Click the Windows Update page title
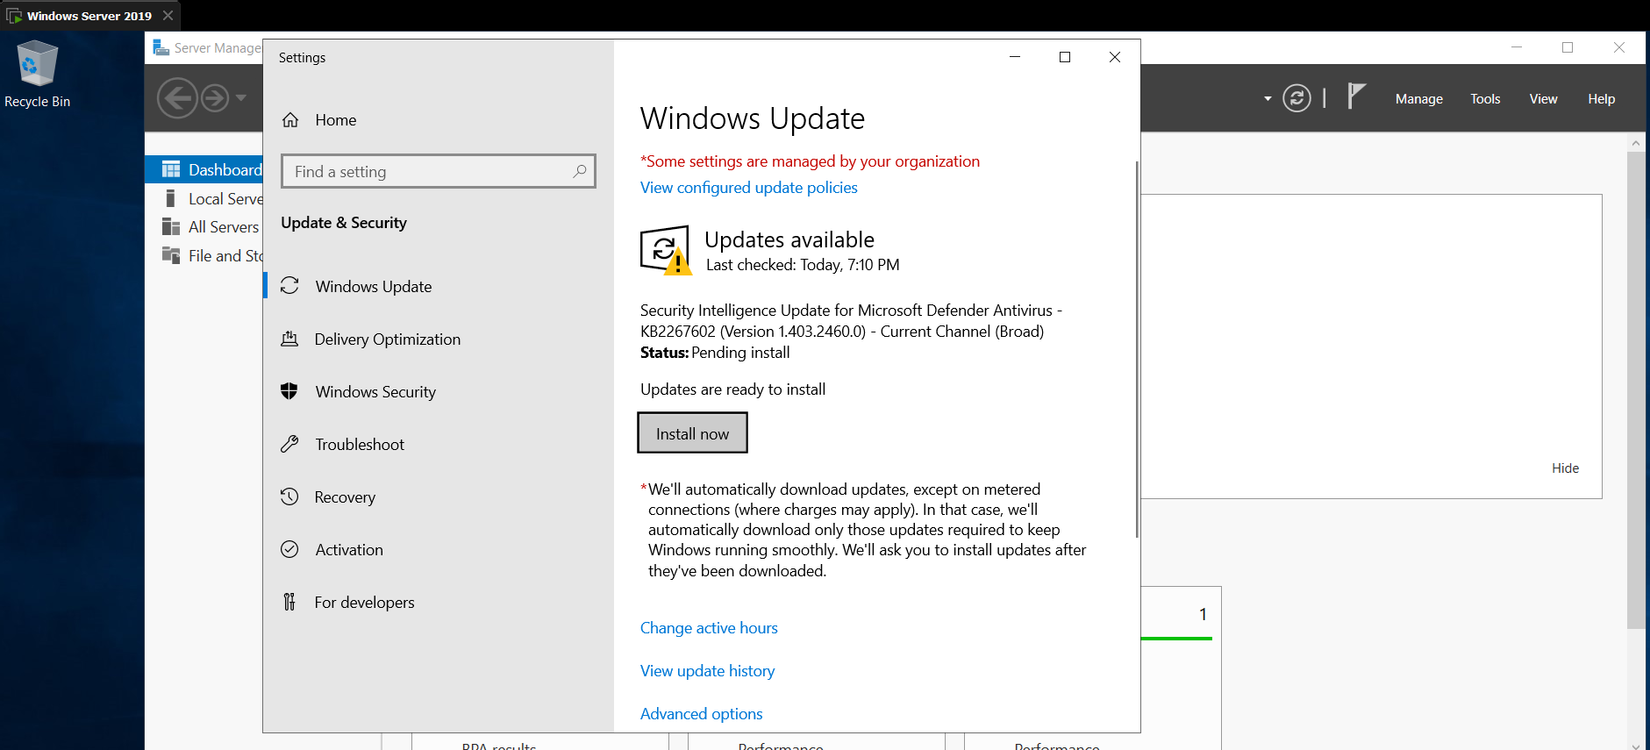Screen dimensions: 1650x750 [x=752, y=118]
